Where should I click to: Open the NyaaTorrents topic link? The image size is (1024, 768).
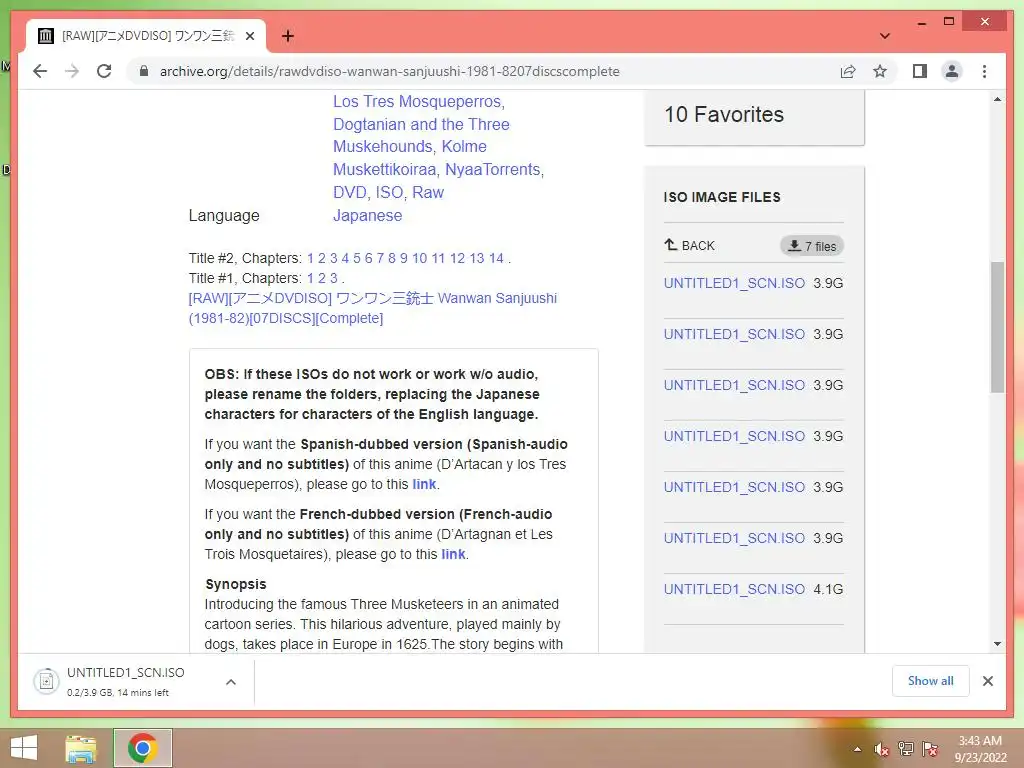492,169
